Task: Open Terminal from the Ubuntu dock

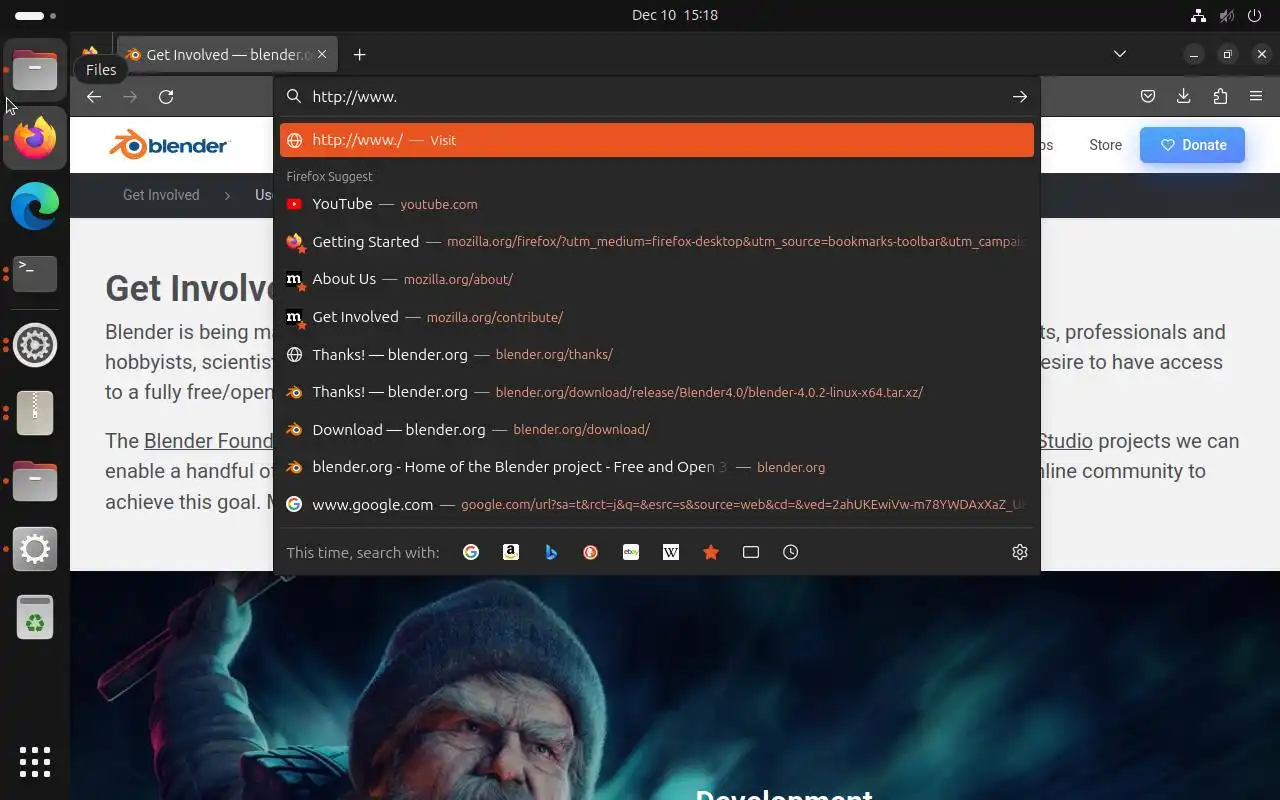Action: tap(35, 273)
